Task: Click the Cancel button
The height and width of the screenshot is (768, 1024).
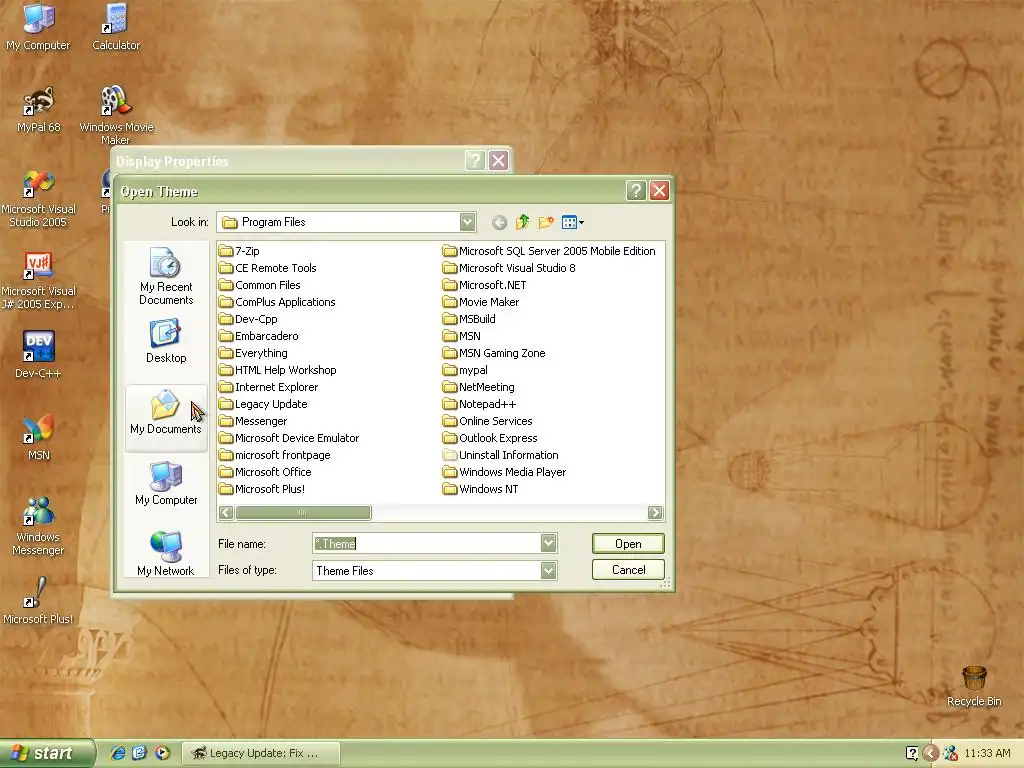Action: 628,569
